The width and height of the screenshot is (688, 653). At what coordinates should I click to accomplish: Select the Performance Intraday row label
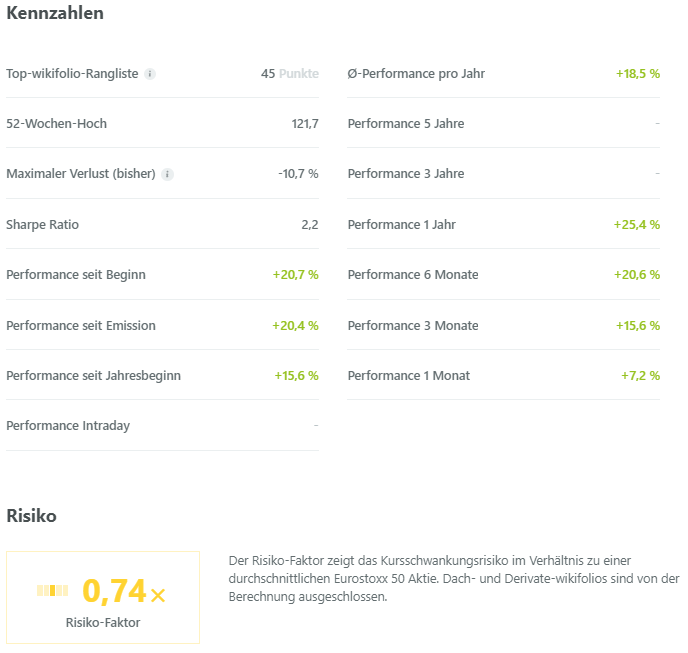pos(68,426)
